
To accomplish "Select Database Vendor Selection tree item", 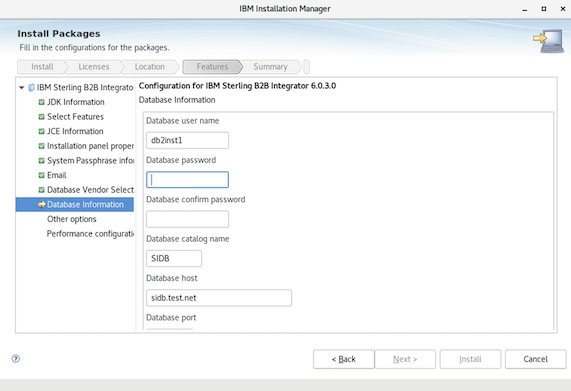I will (90, 190).
